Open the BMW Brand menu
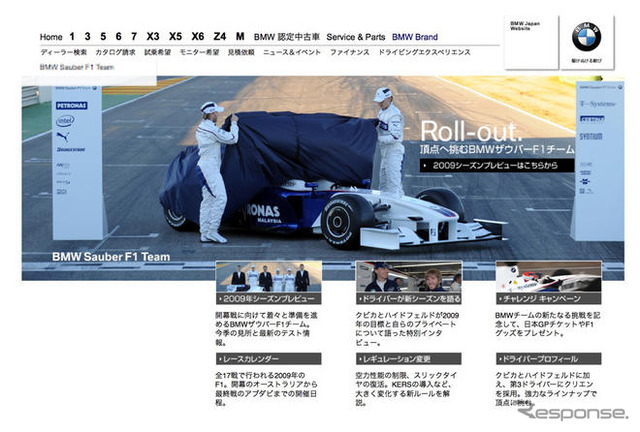Image resolution: width=640 pixels, height=432 pixels. [415, 37]
